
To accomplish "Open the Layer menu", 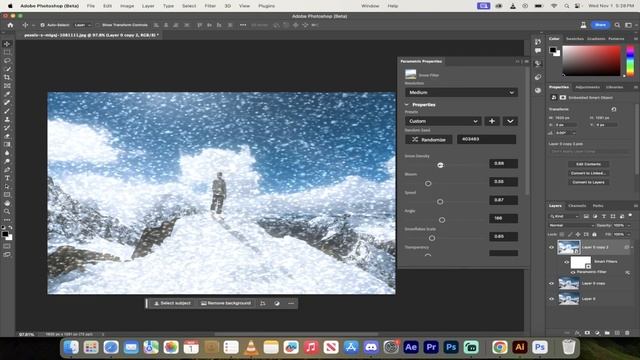I will tap(148, 6).
